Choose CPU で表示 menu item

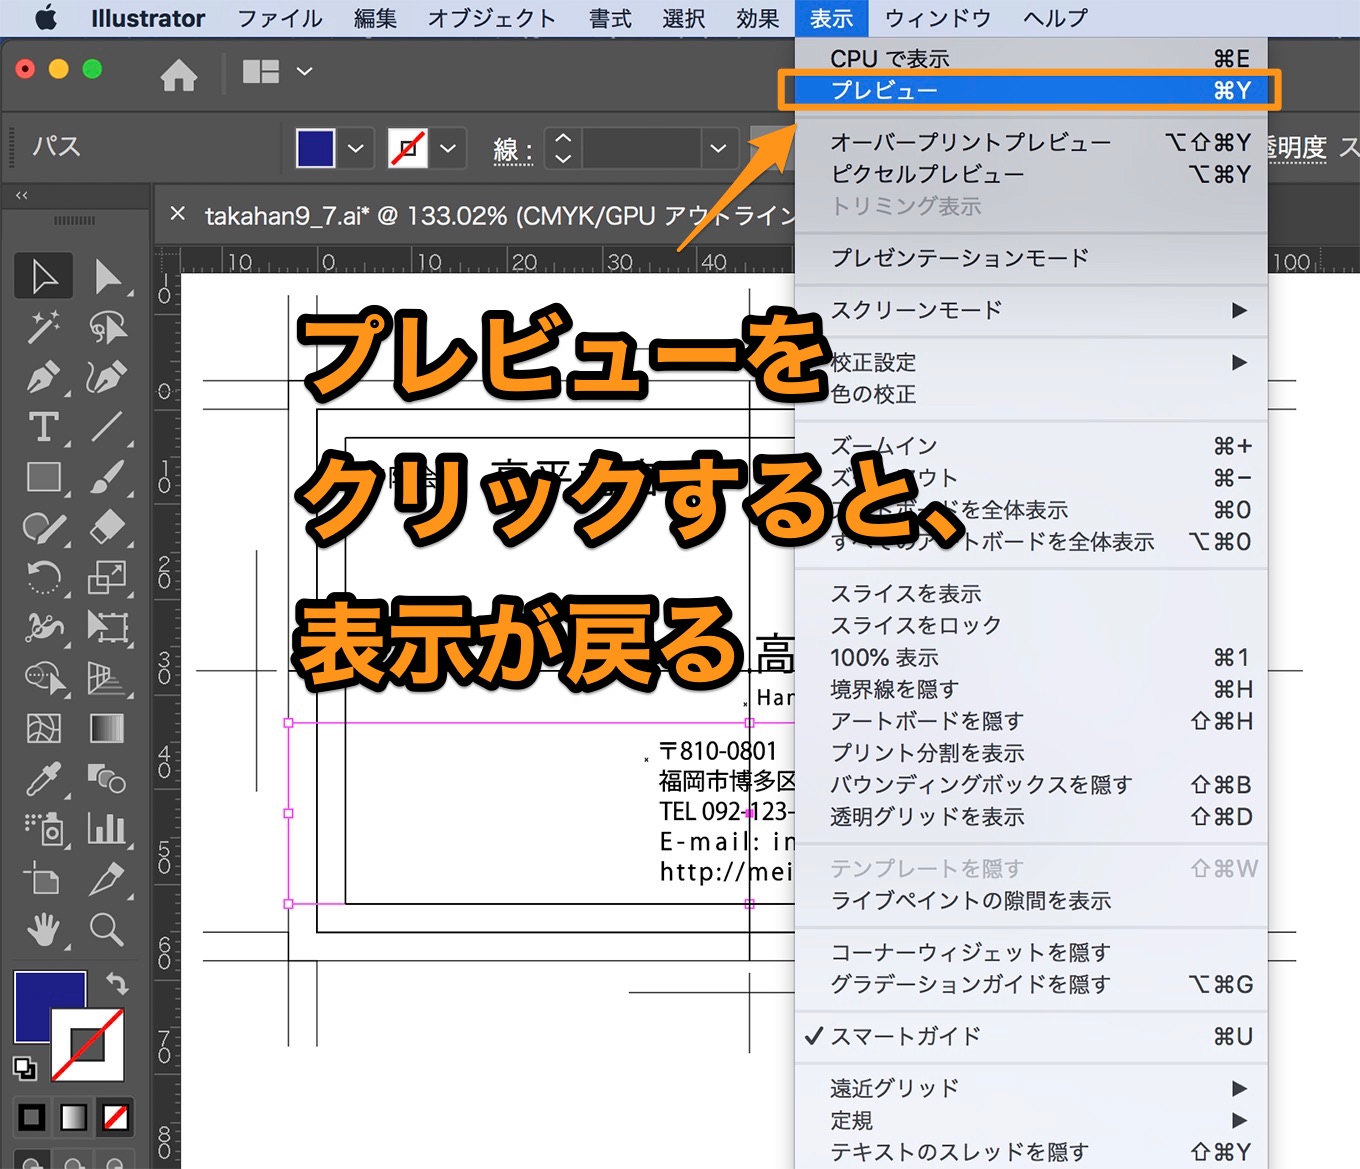(1030, 59)
